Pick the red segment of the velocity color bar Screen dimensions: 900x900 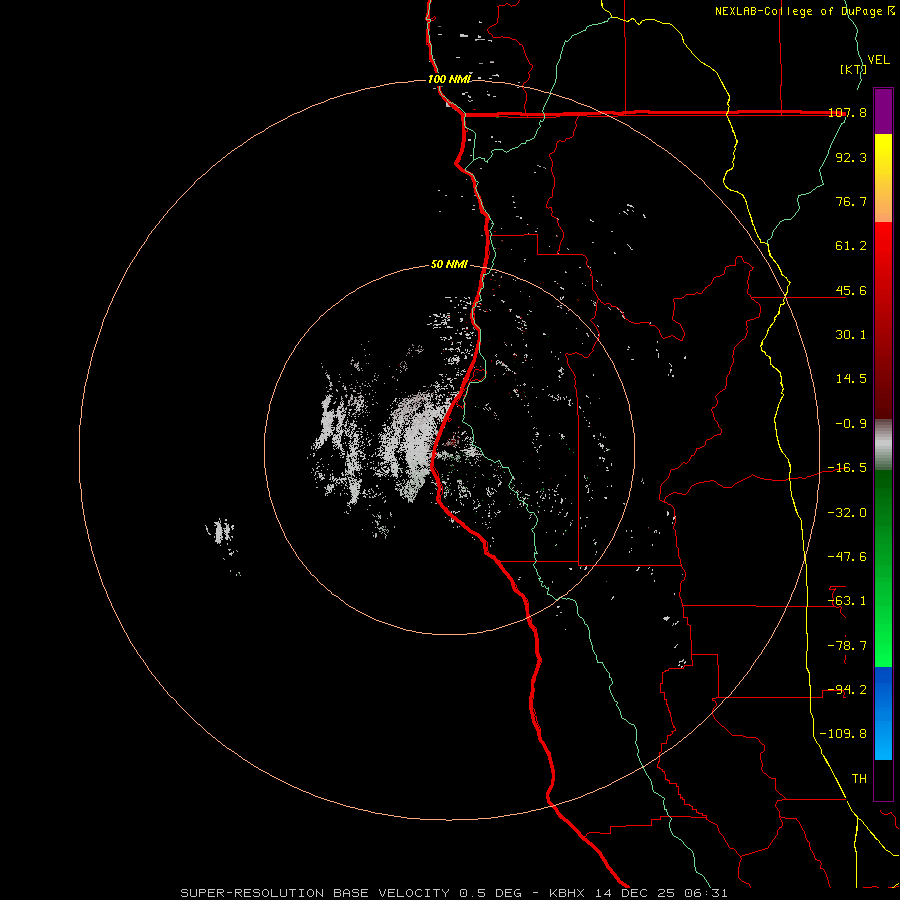coord(883,320)
